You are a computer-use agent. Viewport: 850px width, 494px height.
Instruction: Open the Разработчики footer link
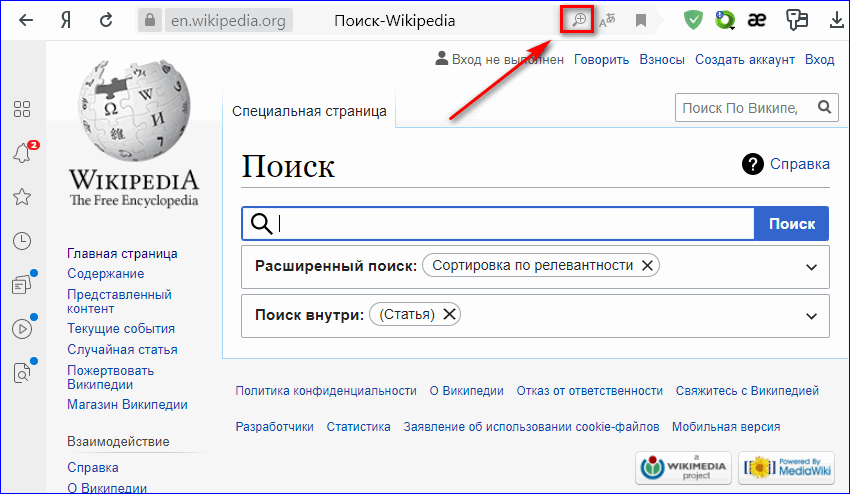click(x=274, y=427)
